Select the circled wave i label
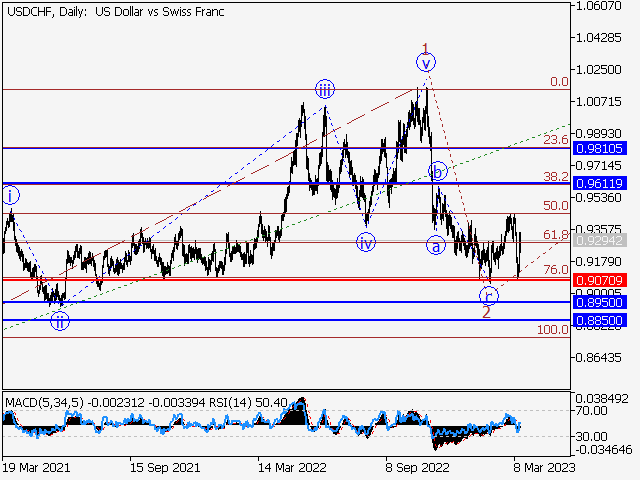640x480 pixels. click(11, 195)
